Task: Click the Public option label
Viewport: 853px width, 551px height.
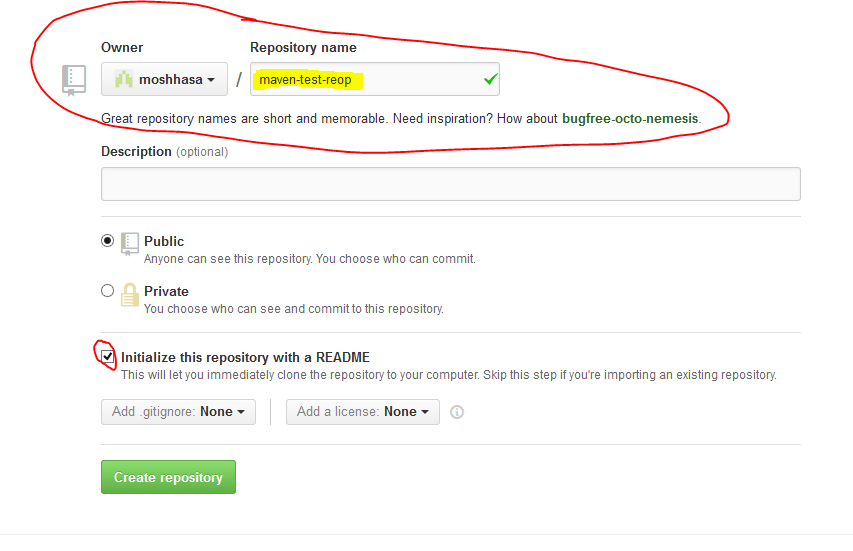Action: coord(164,241)
